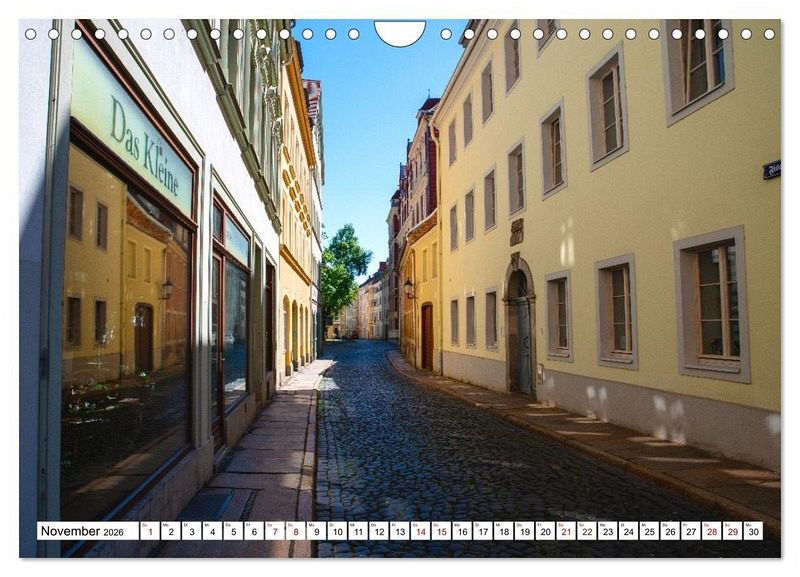Select Sunday the 22nd cell
800x577 pixels.
[587, 531]
